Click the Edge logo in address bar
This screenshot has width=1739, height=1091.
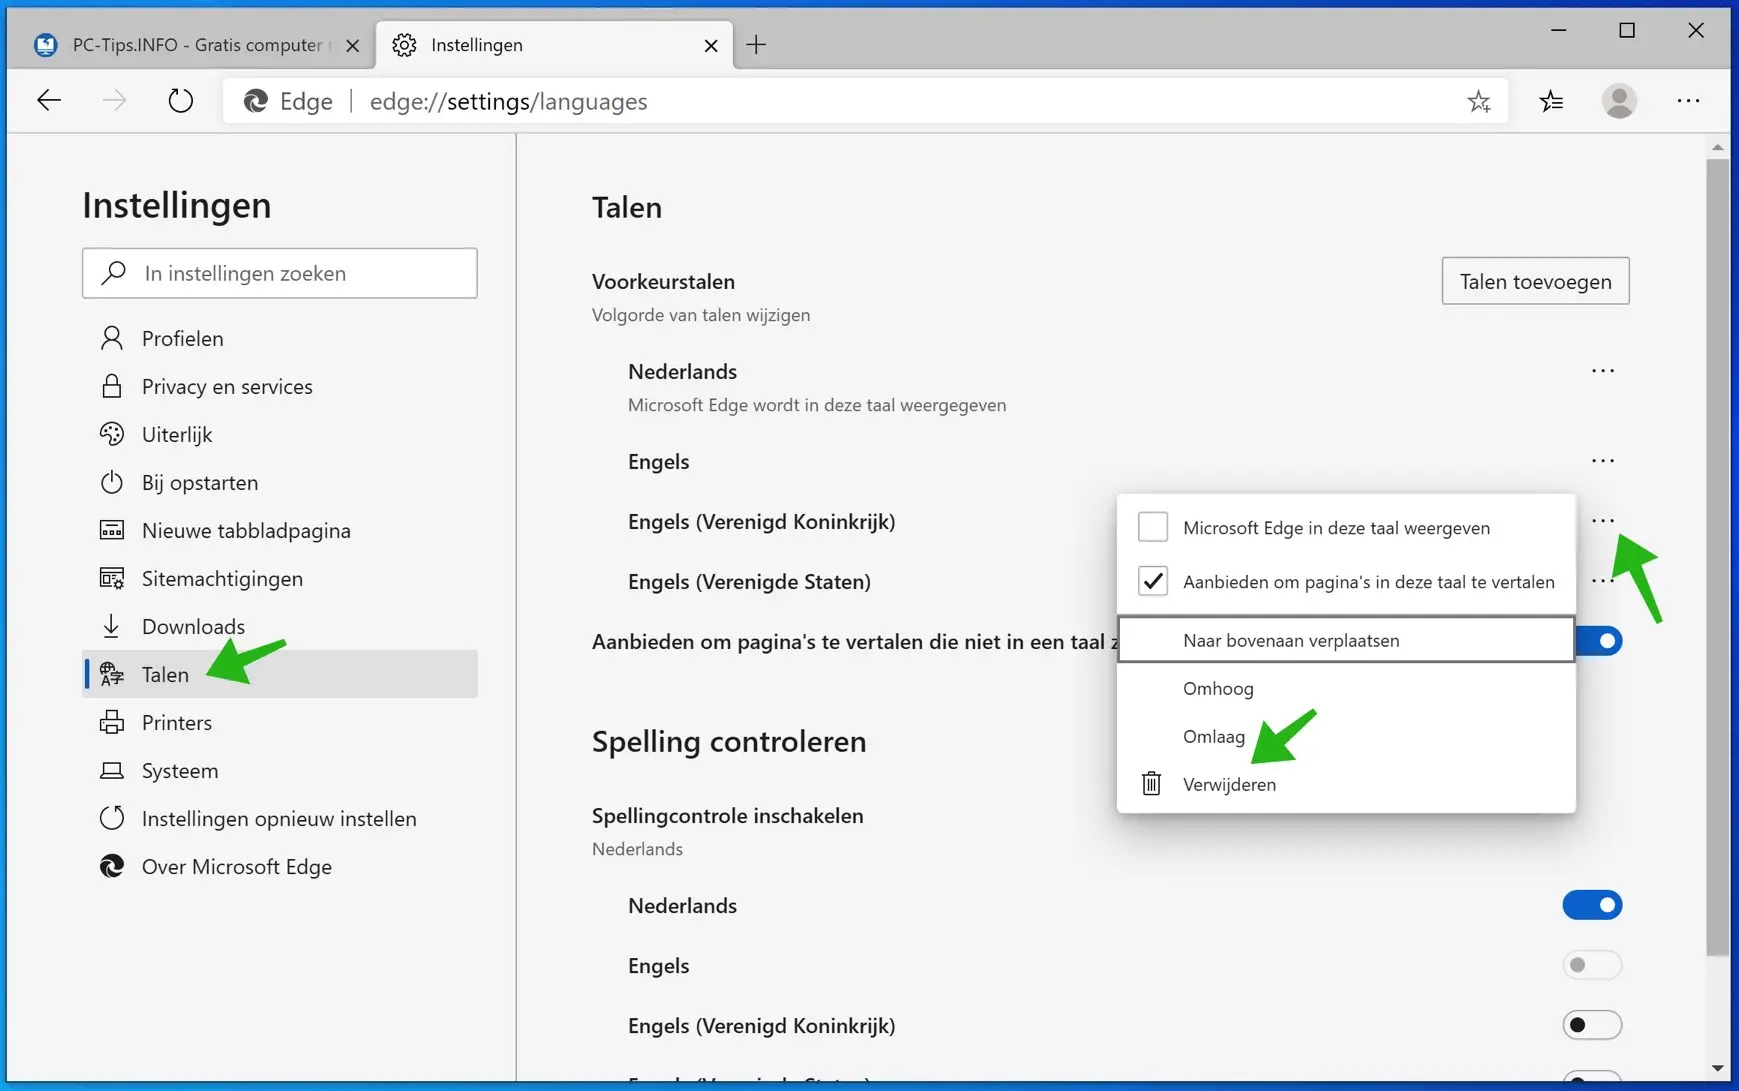point(256,101)
